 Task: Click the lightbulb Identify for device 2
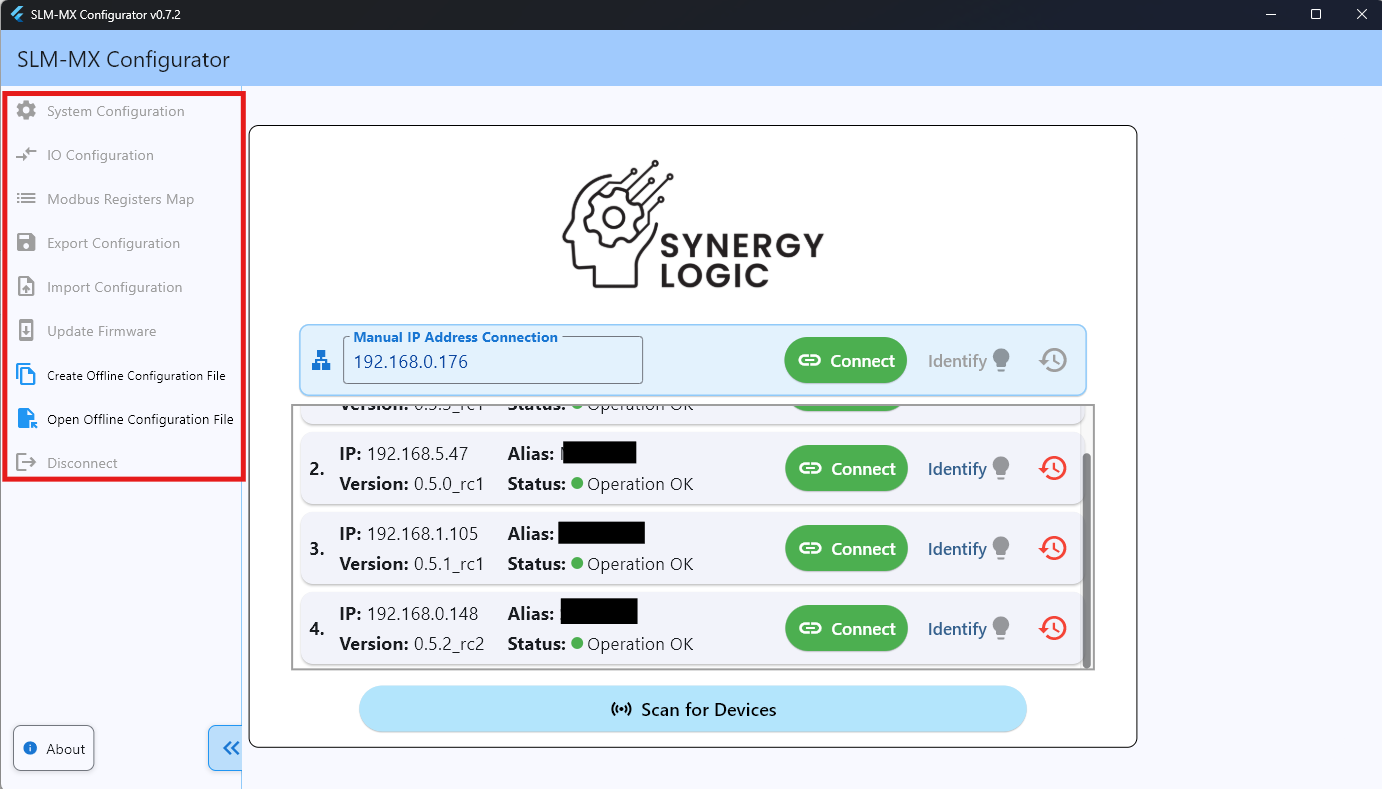pyautogui.click(x=1000, y=468)
